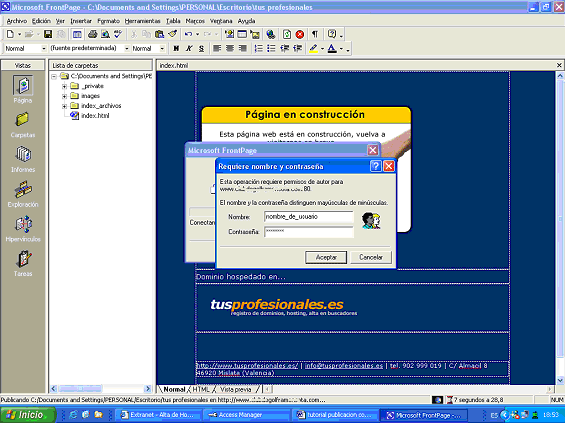Open the Archivo menu

[17, 21]
